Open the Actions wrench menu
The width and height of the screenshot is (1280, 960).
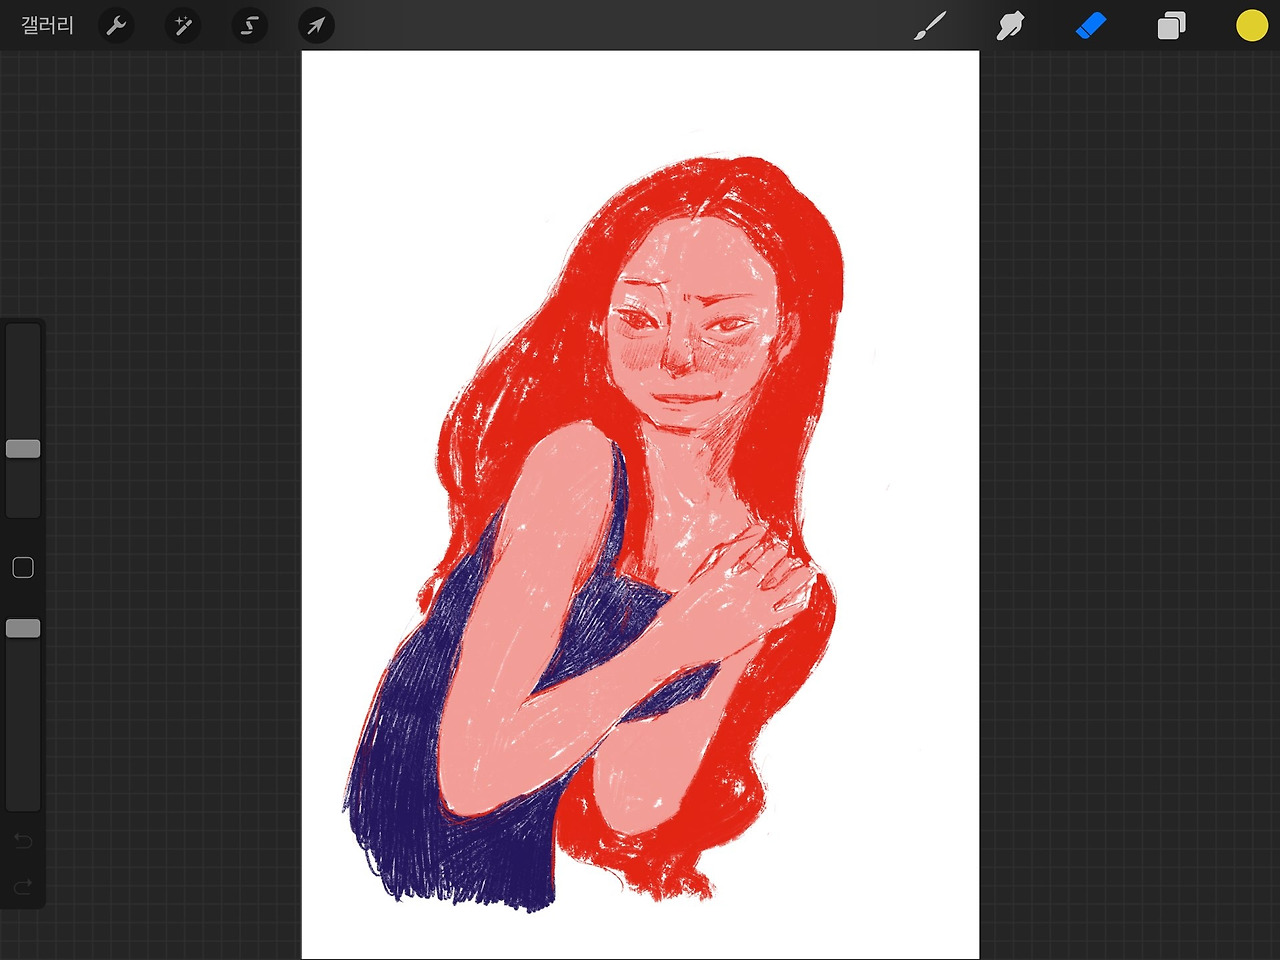pyautogui.click(x=116, y=25)
